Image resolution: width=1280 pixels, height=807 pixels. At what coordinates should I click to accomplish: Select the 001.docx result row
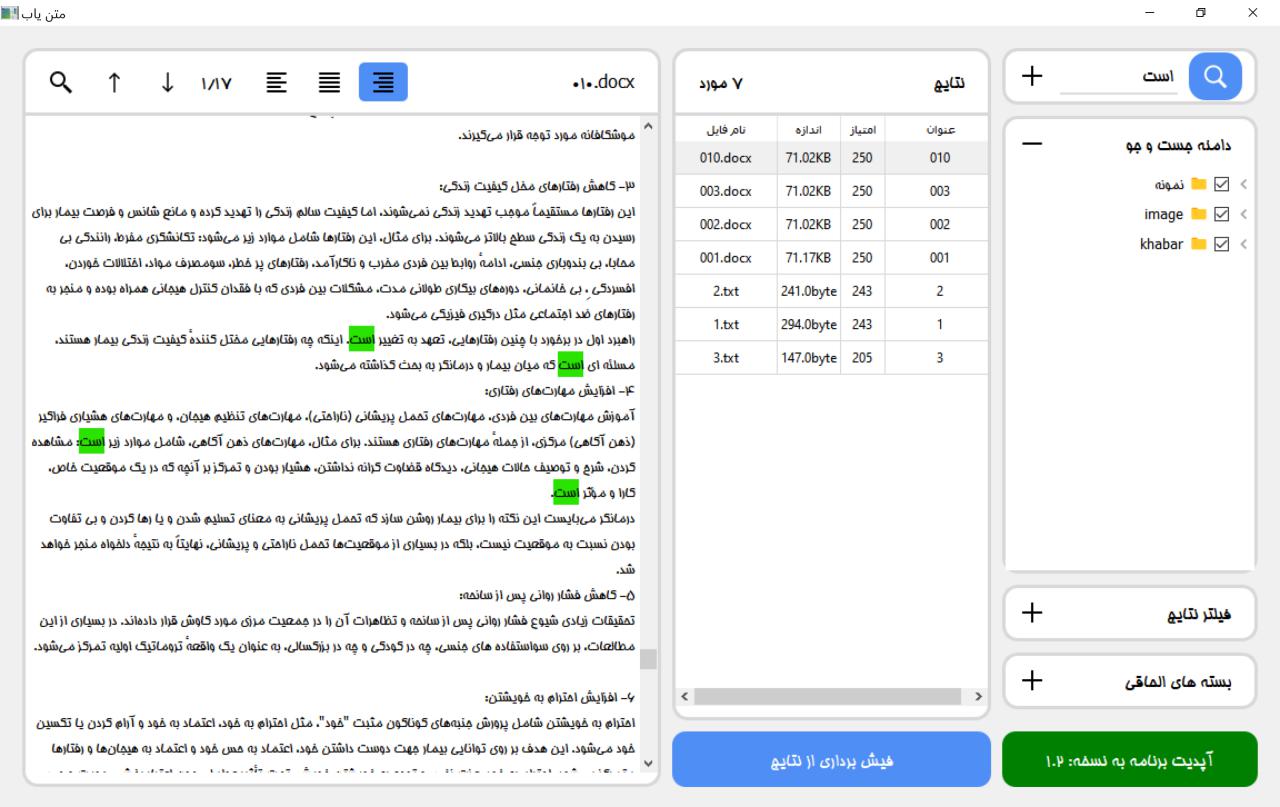831,257
